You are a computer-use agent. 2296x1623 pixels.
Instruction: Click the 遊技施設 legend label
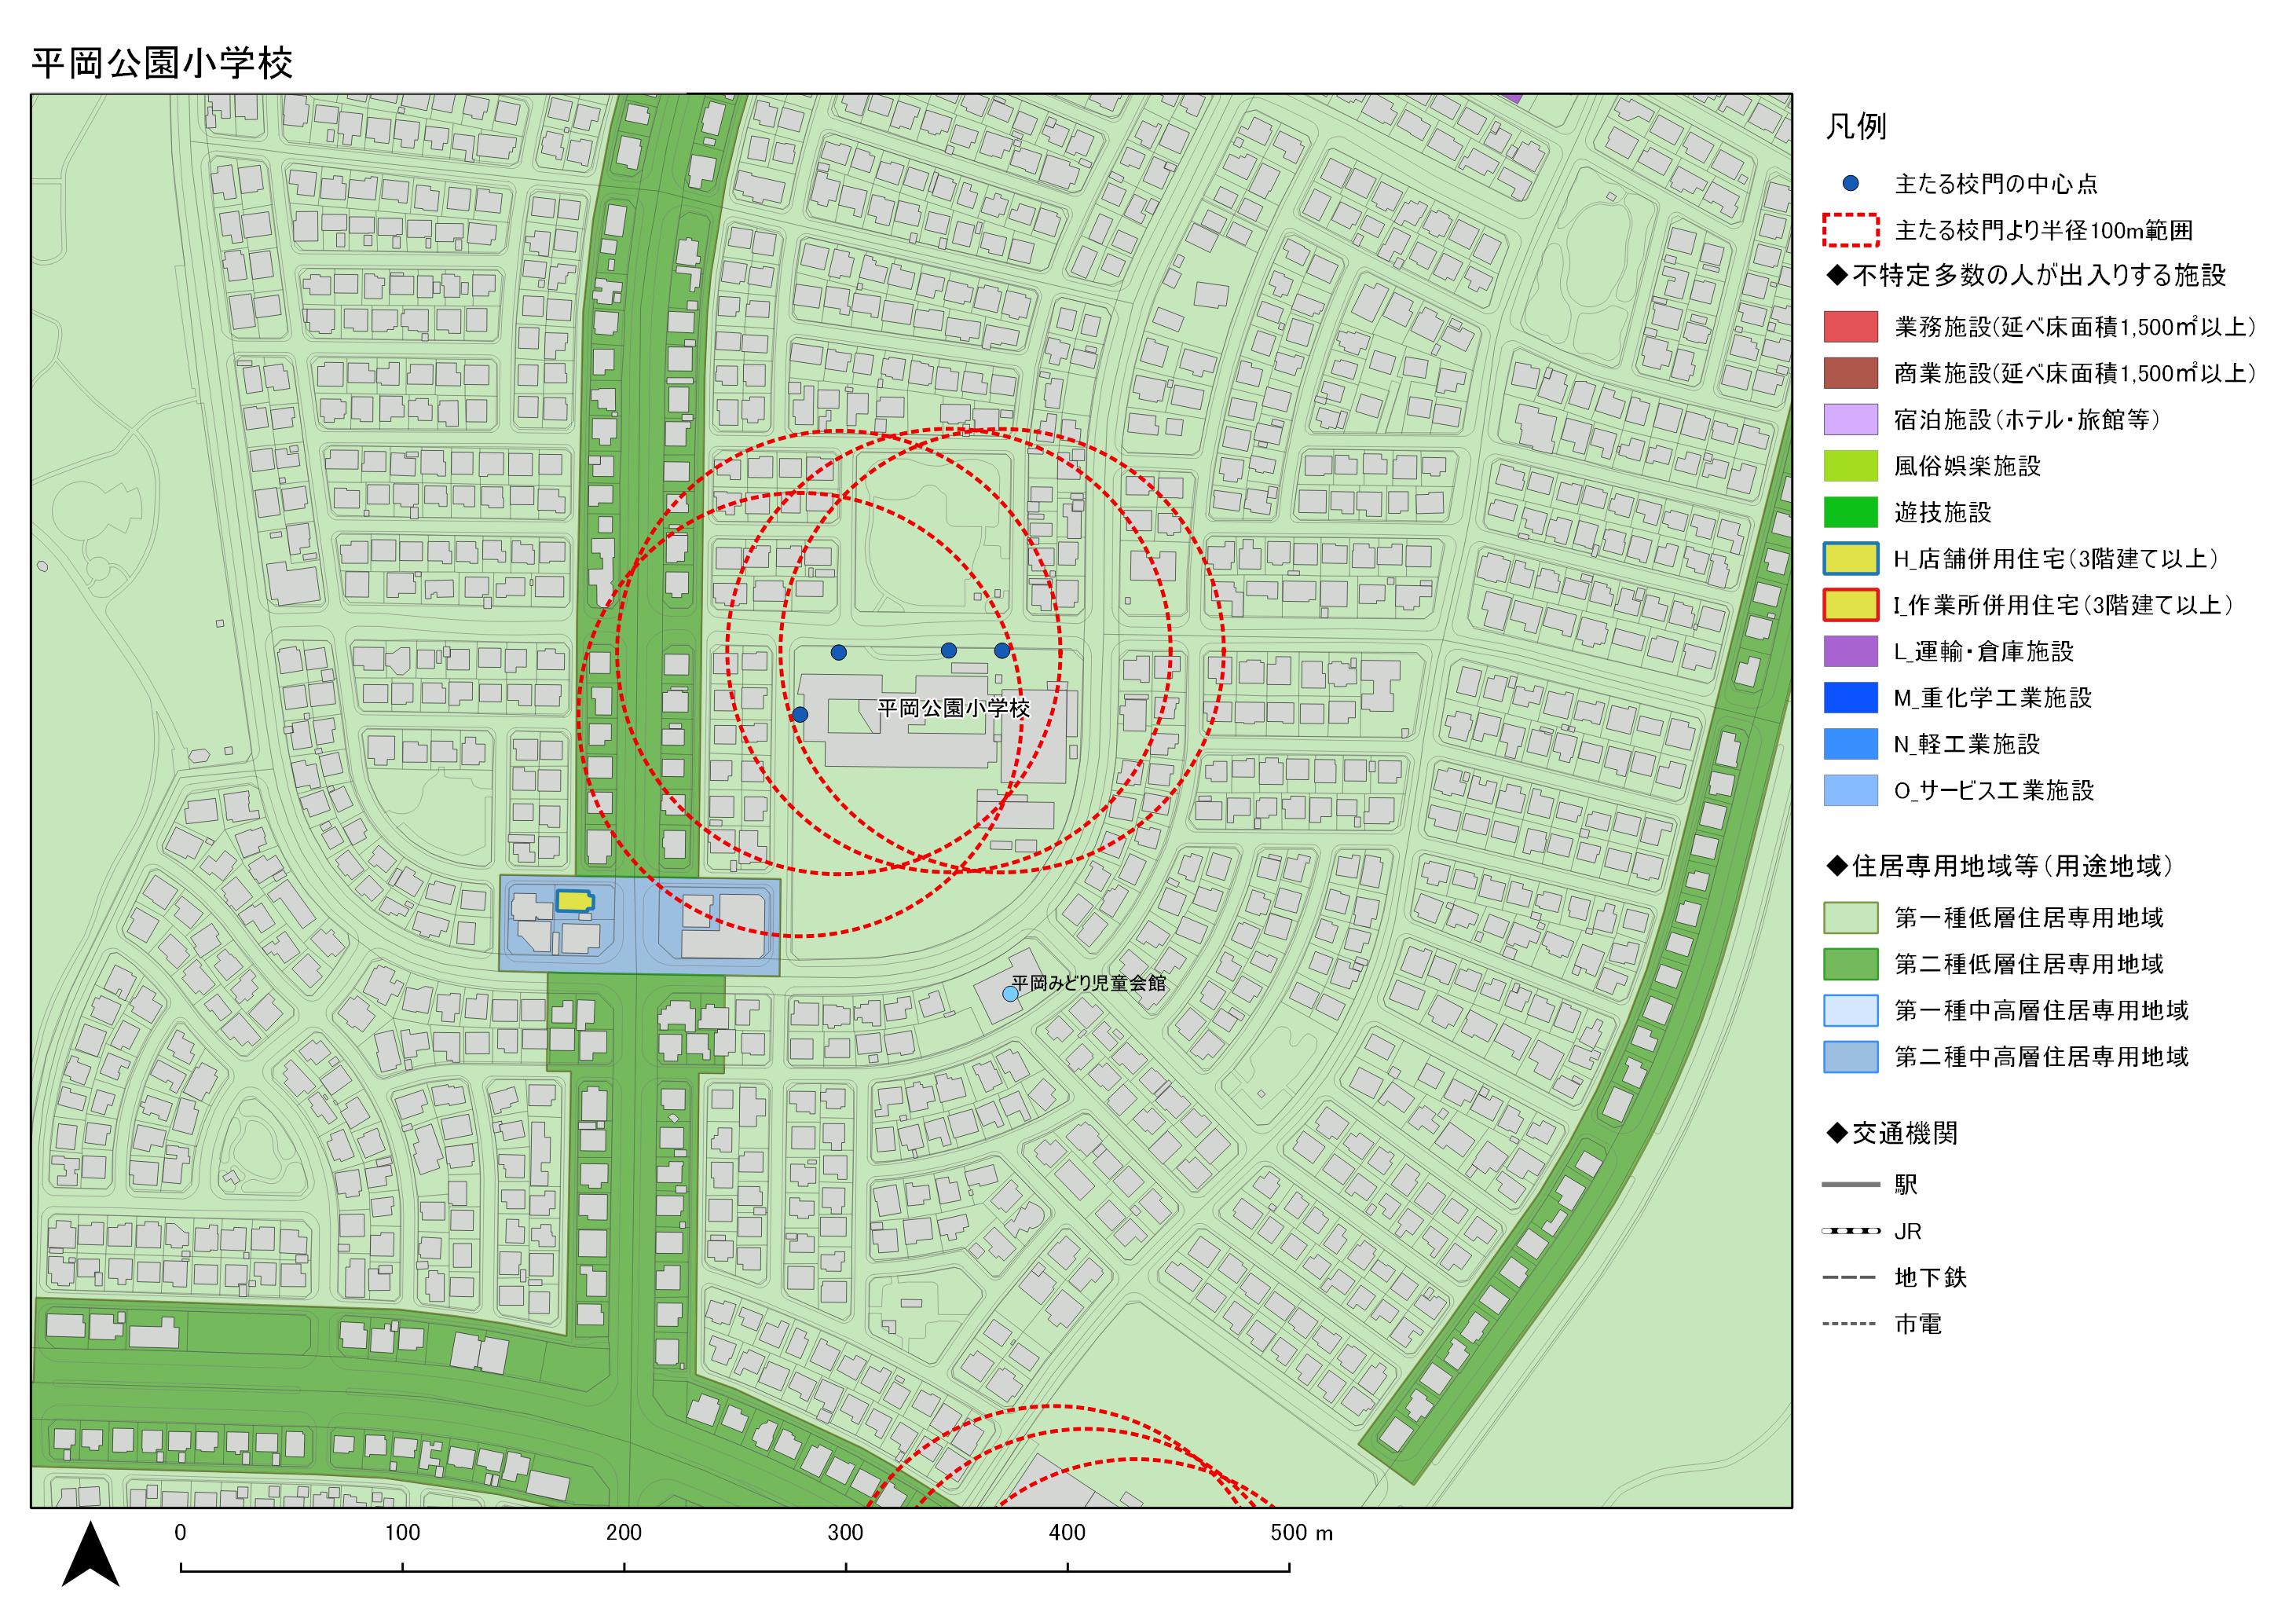point(1943,513)
